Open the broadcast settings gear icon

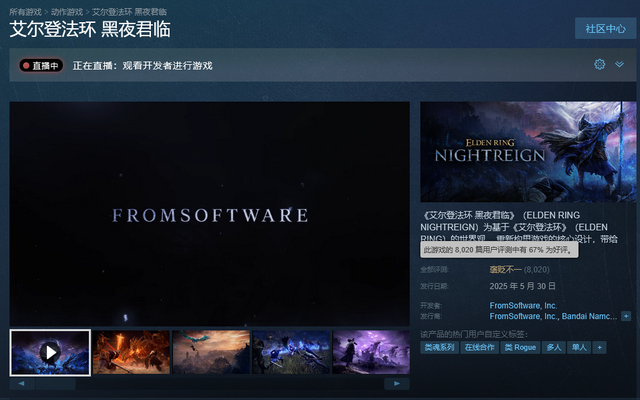click(x=600, y=64)
